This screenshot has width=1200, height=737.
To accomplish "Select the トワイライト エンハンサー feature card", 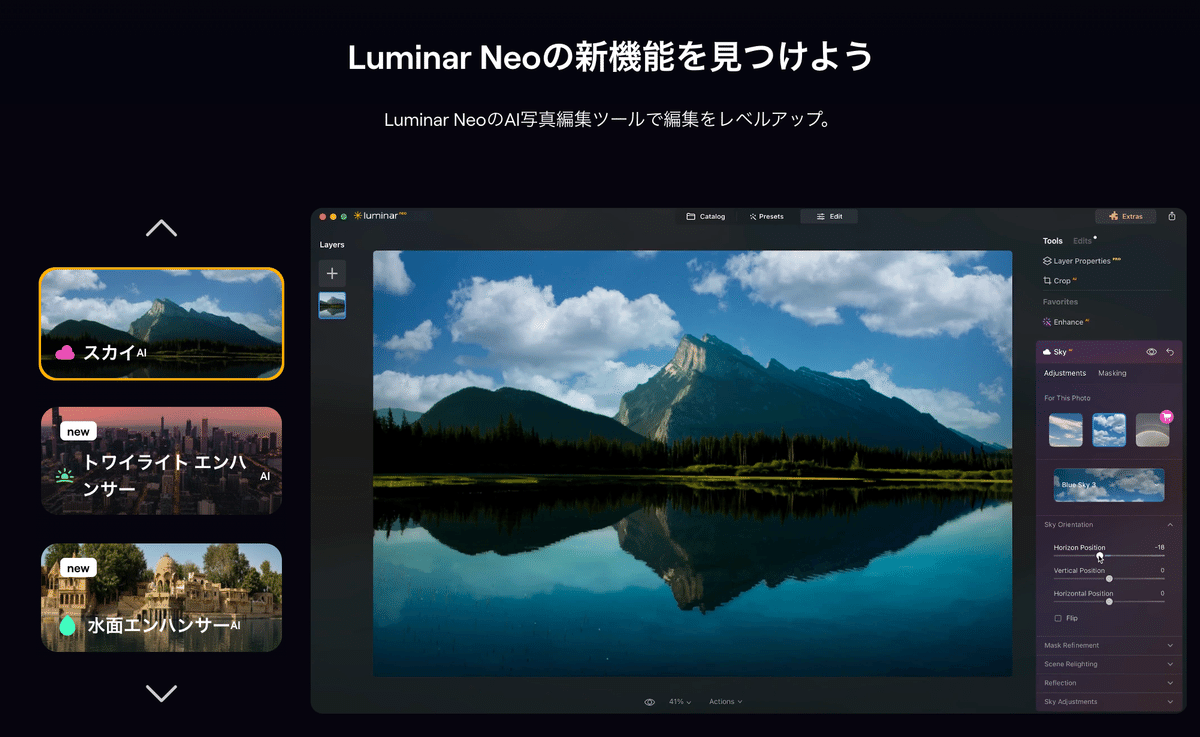I will pos(161,461).
